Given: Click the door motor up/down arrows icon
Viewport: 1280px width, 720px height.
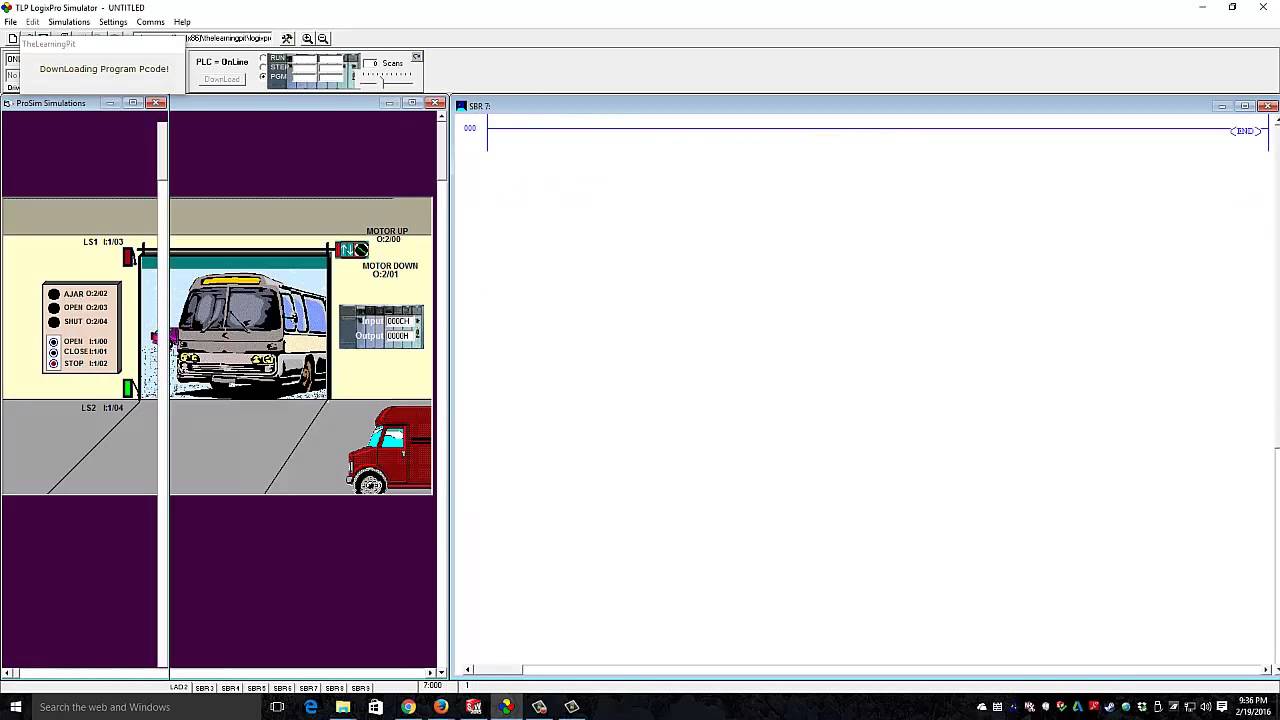Looking at the screenshot, I should point(346,250).
